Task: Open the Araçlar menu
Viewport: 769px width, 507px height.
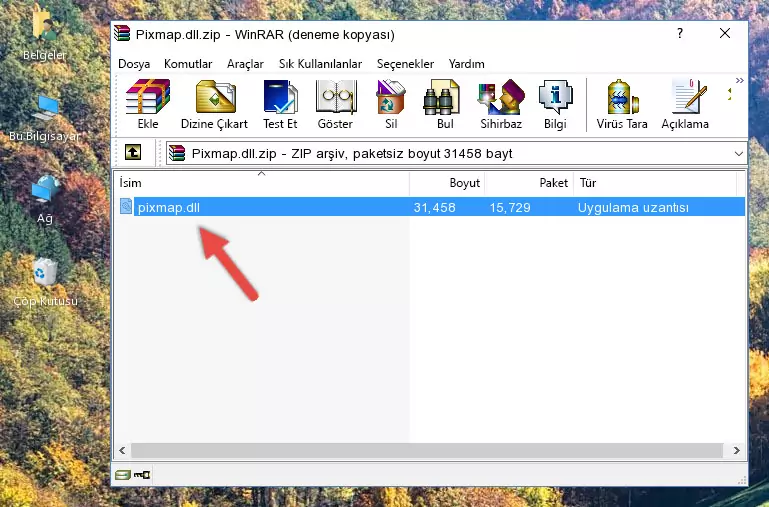Action: pos(245,64)
